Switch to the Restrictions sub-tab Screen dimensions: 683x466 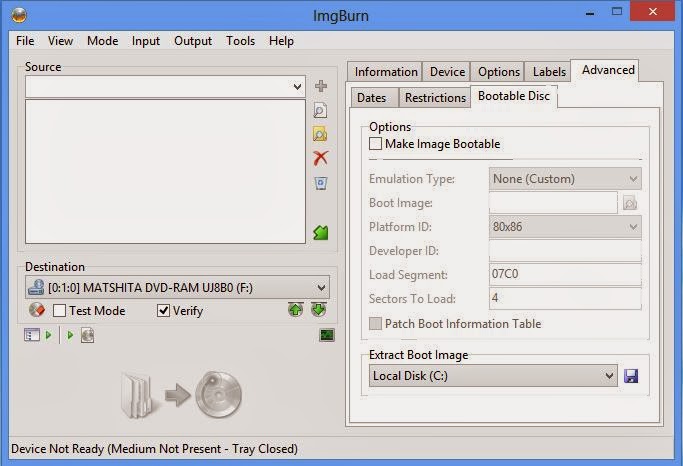(435, 98)
